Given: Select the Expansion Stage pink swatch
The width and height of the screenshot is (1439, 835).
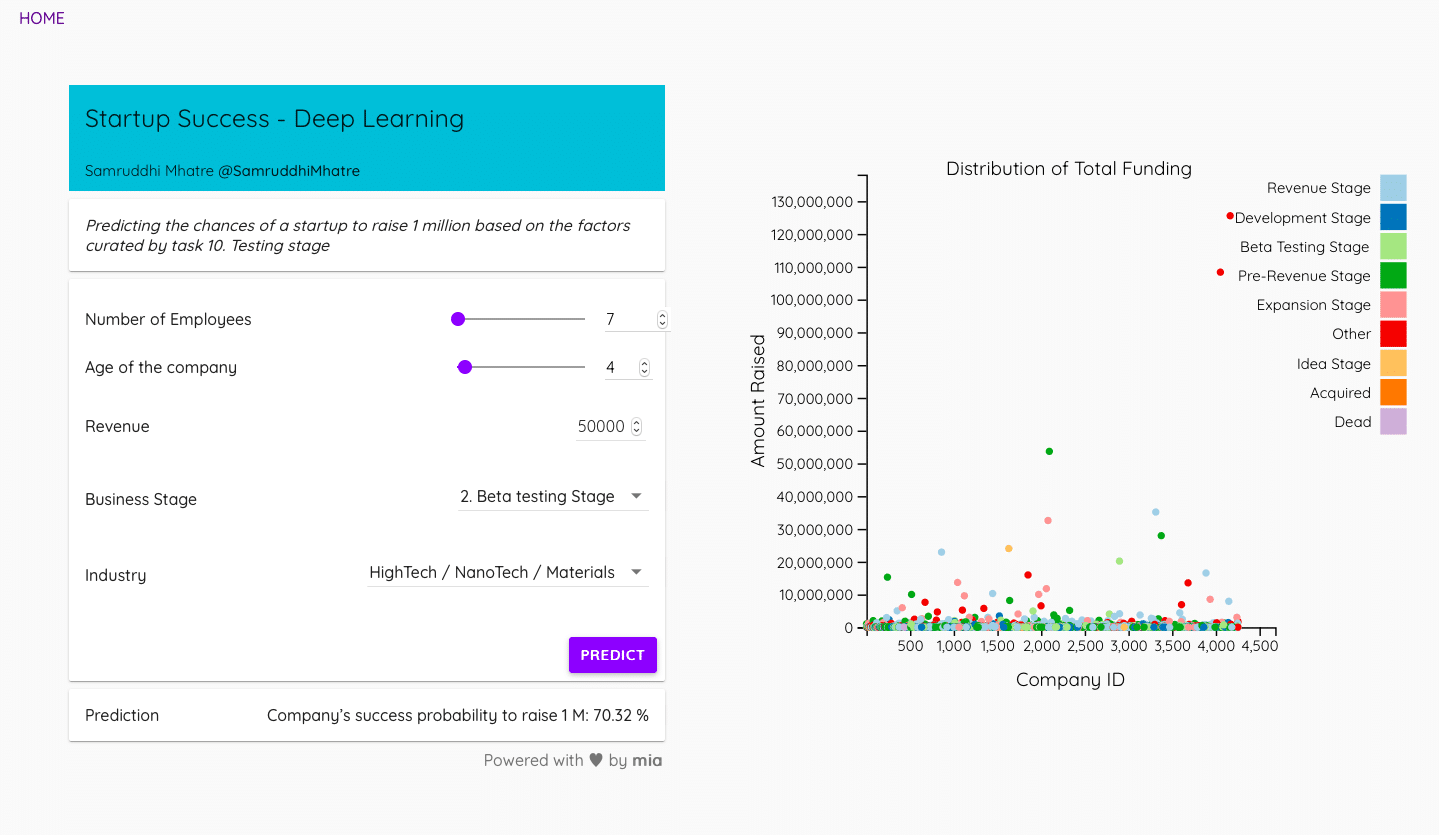Looking at the screenshot, I should click(1393, 304).
